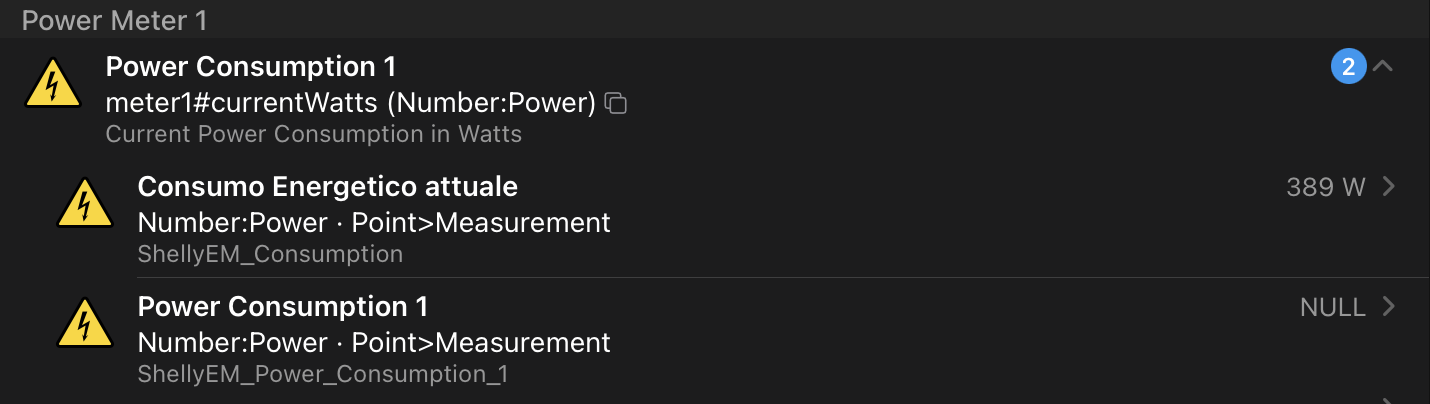Select the Power Consumption 1 channel title
1430x404 pixels.
[x=251, y=67]
